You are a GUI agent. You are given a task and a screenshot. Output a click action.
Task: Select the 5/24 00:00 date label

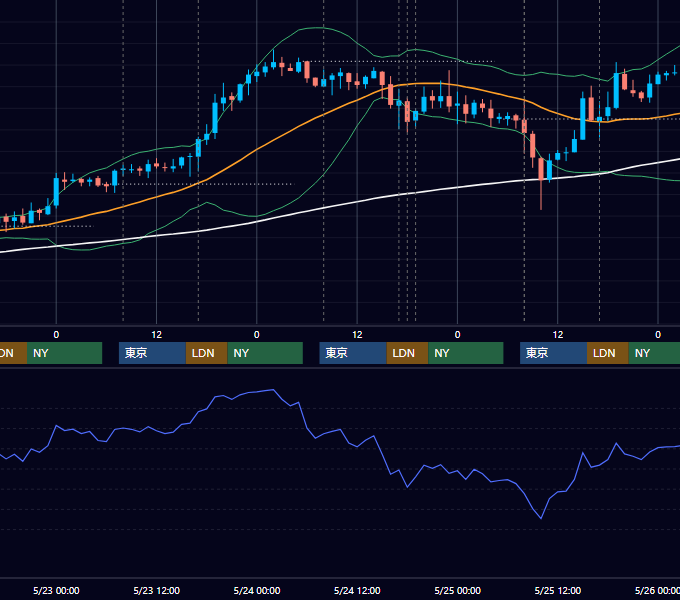click(x=257, y=590)
